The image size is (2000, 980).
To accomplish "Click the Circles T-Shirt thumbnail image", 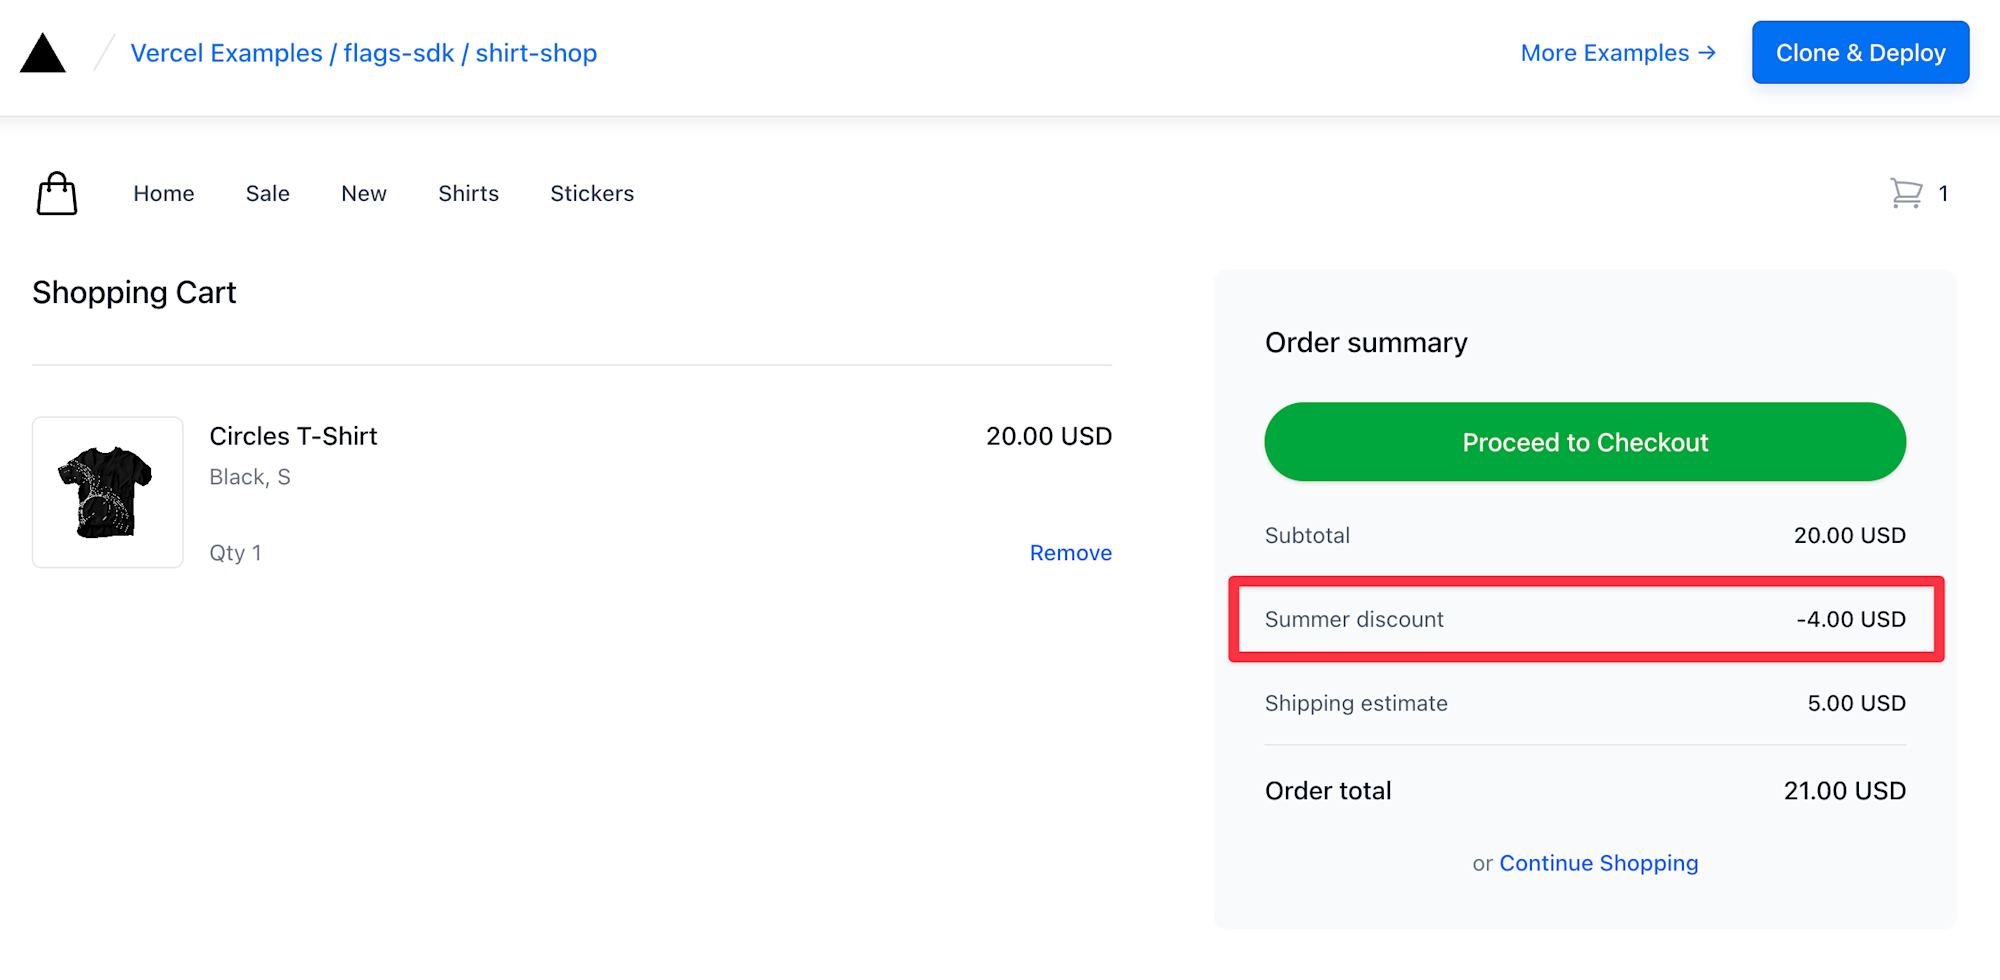I will pos(108,492).
